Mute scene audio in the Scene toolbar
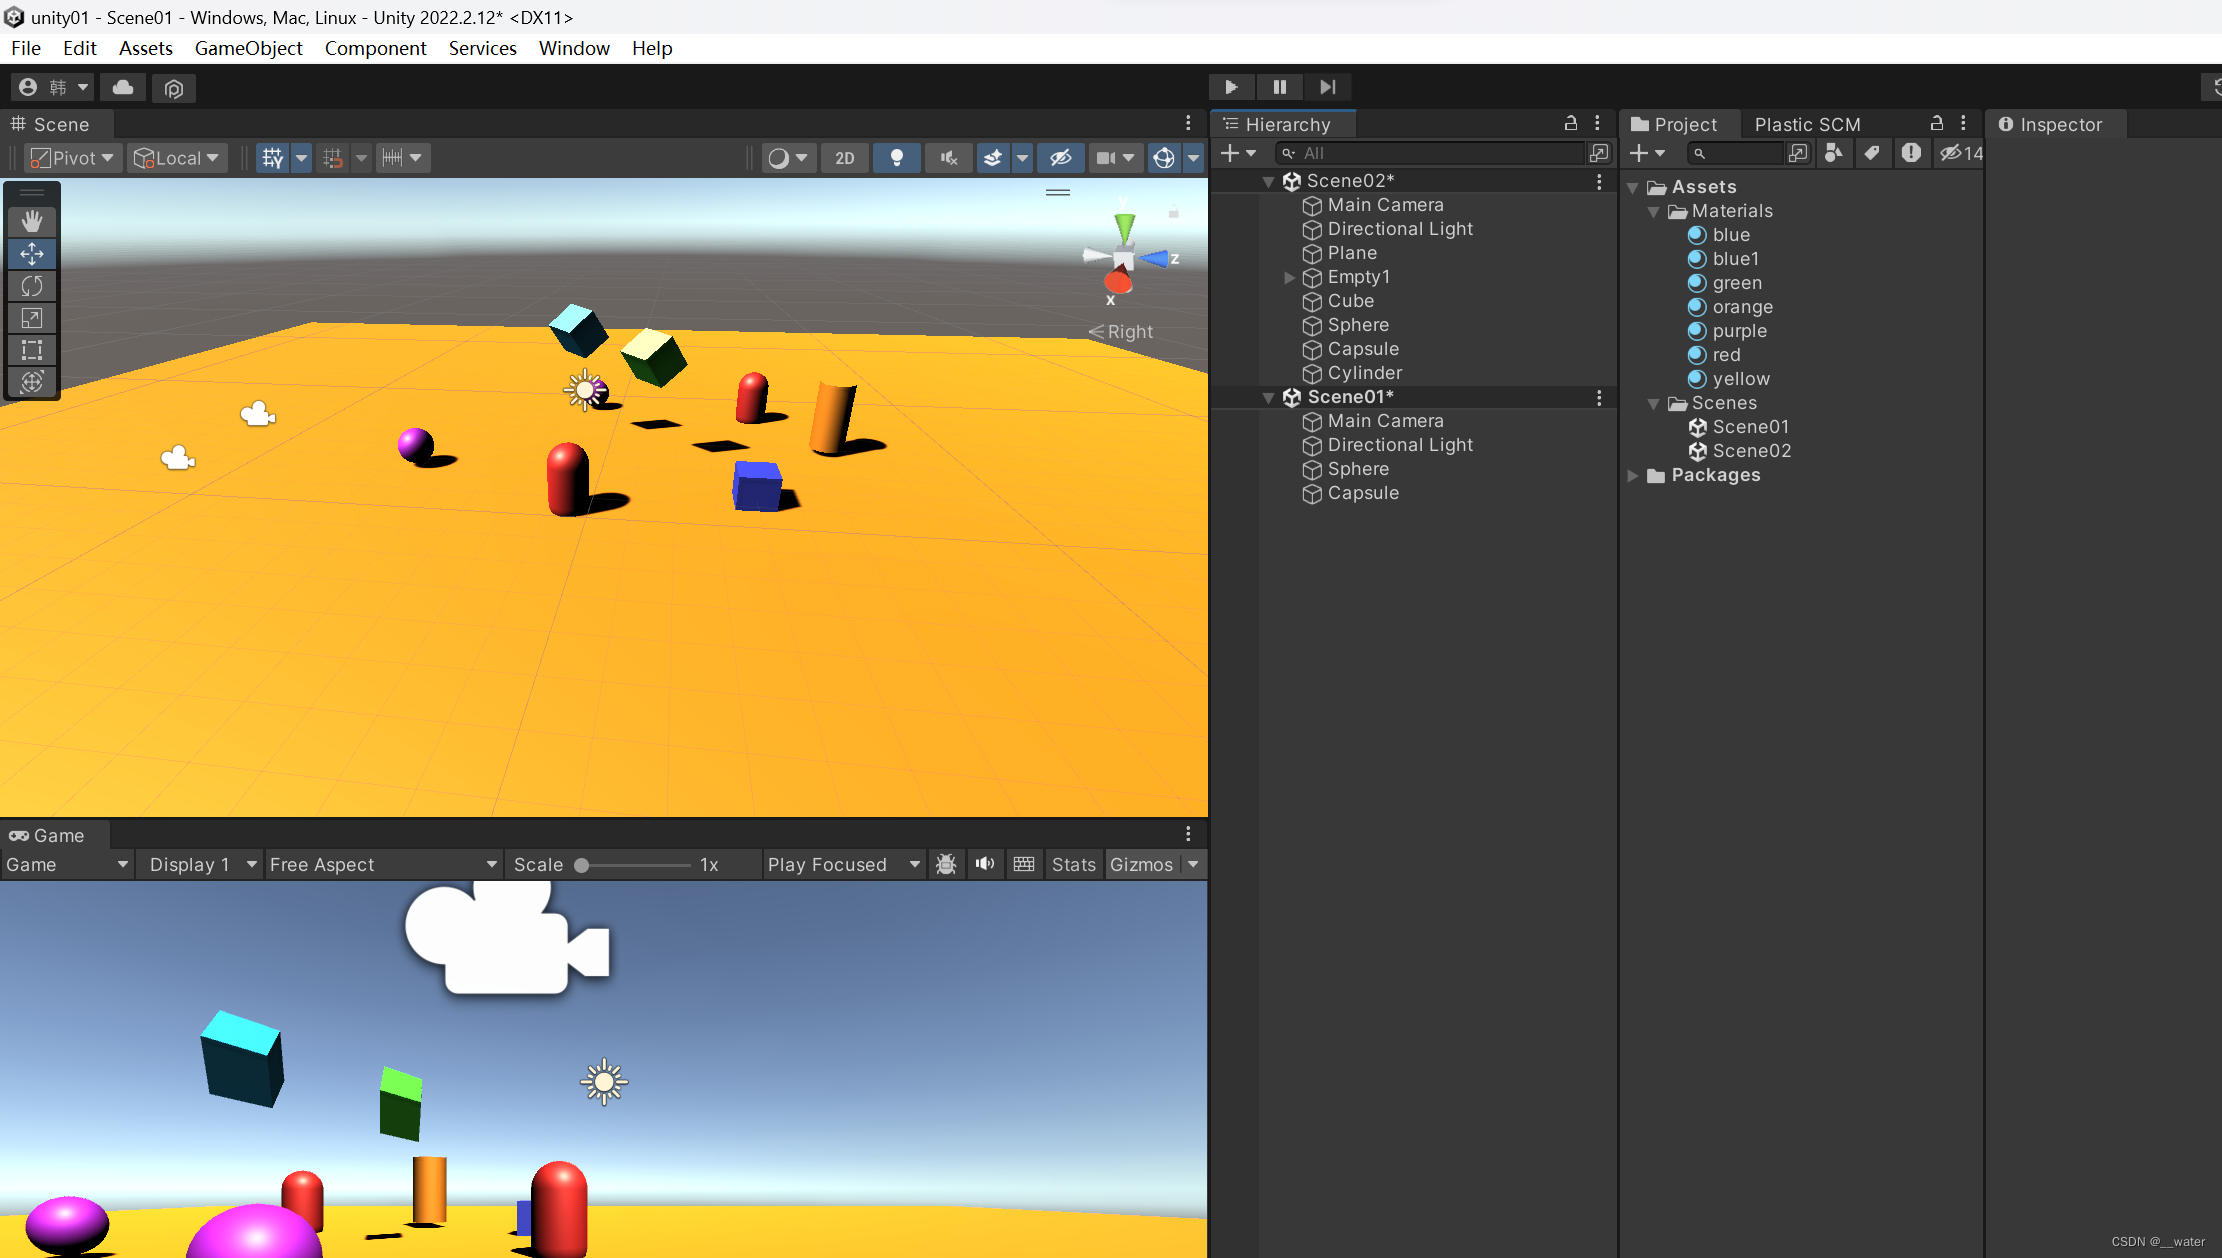Image resolution: width=2222 pixels, height=1258 pixels. (x=947, y=158)
